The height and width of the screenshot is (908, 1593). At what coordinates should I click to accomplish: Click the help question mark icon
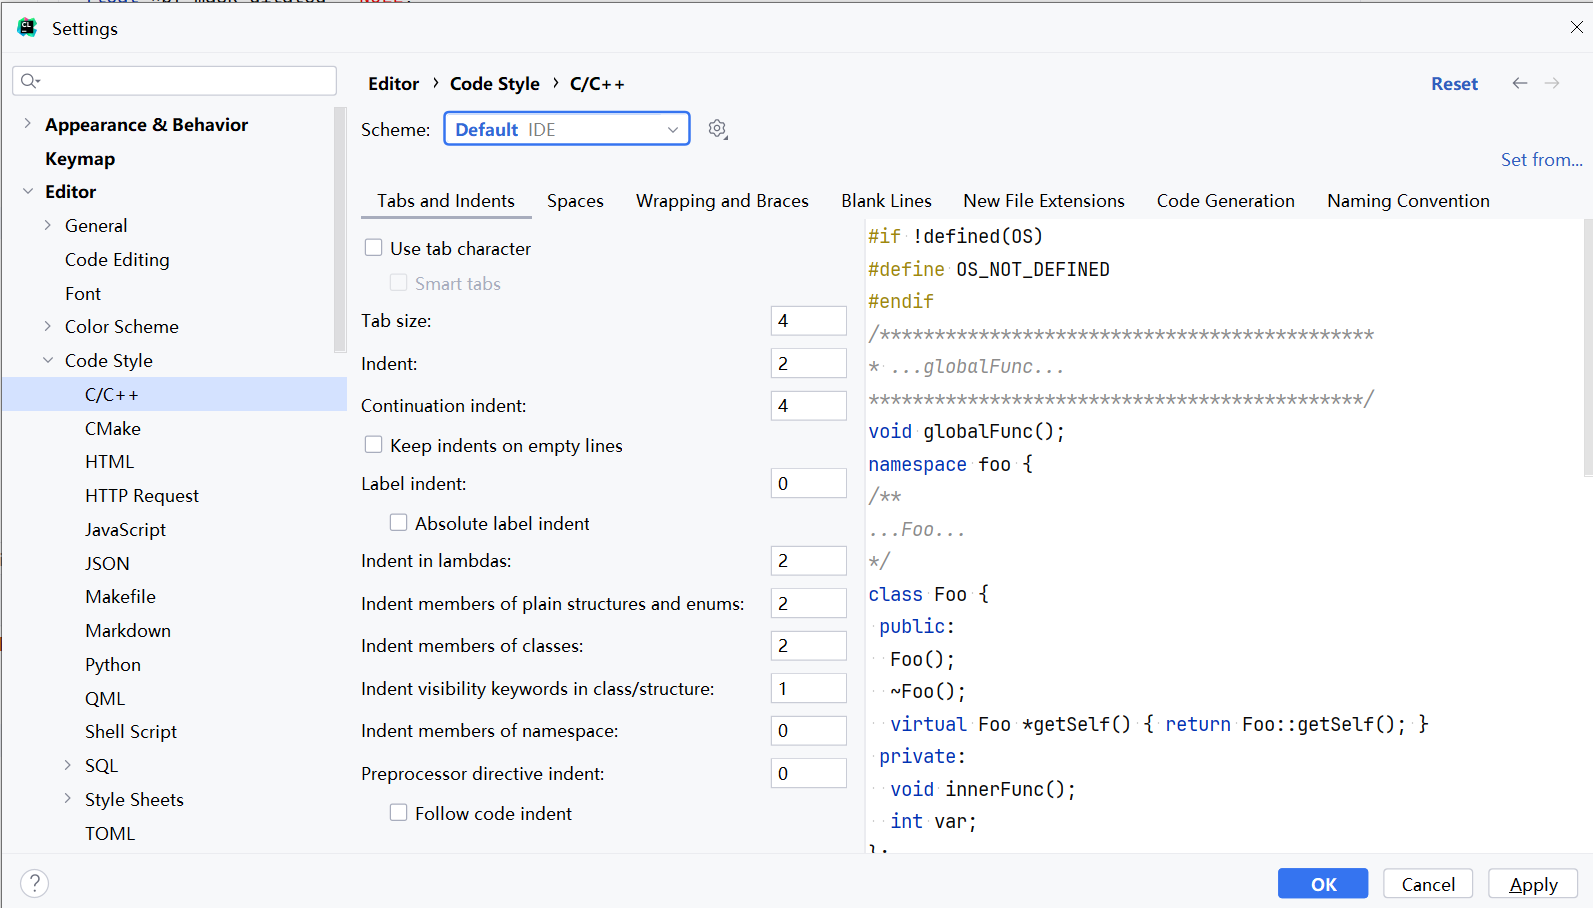(x=34, y=883)
